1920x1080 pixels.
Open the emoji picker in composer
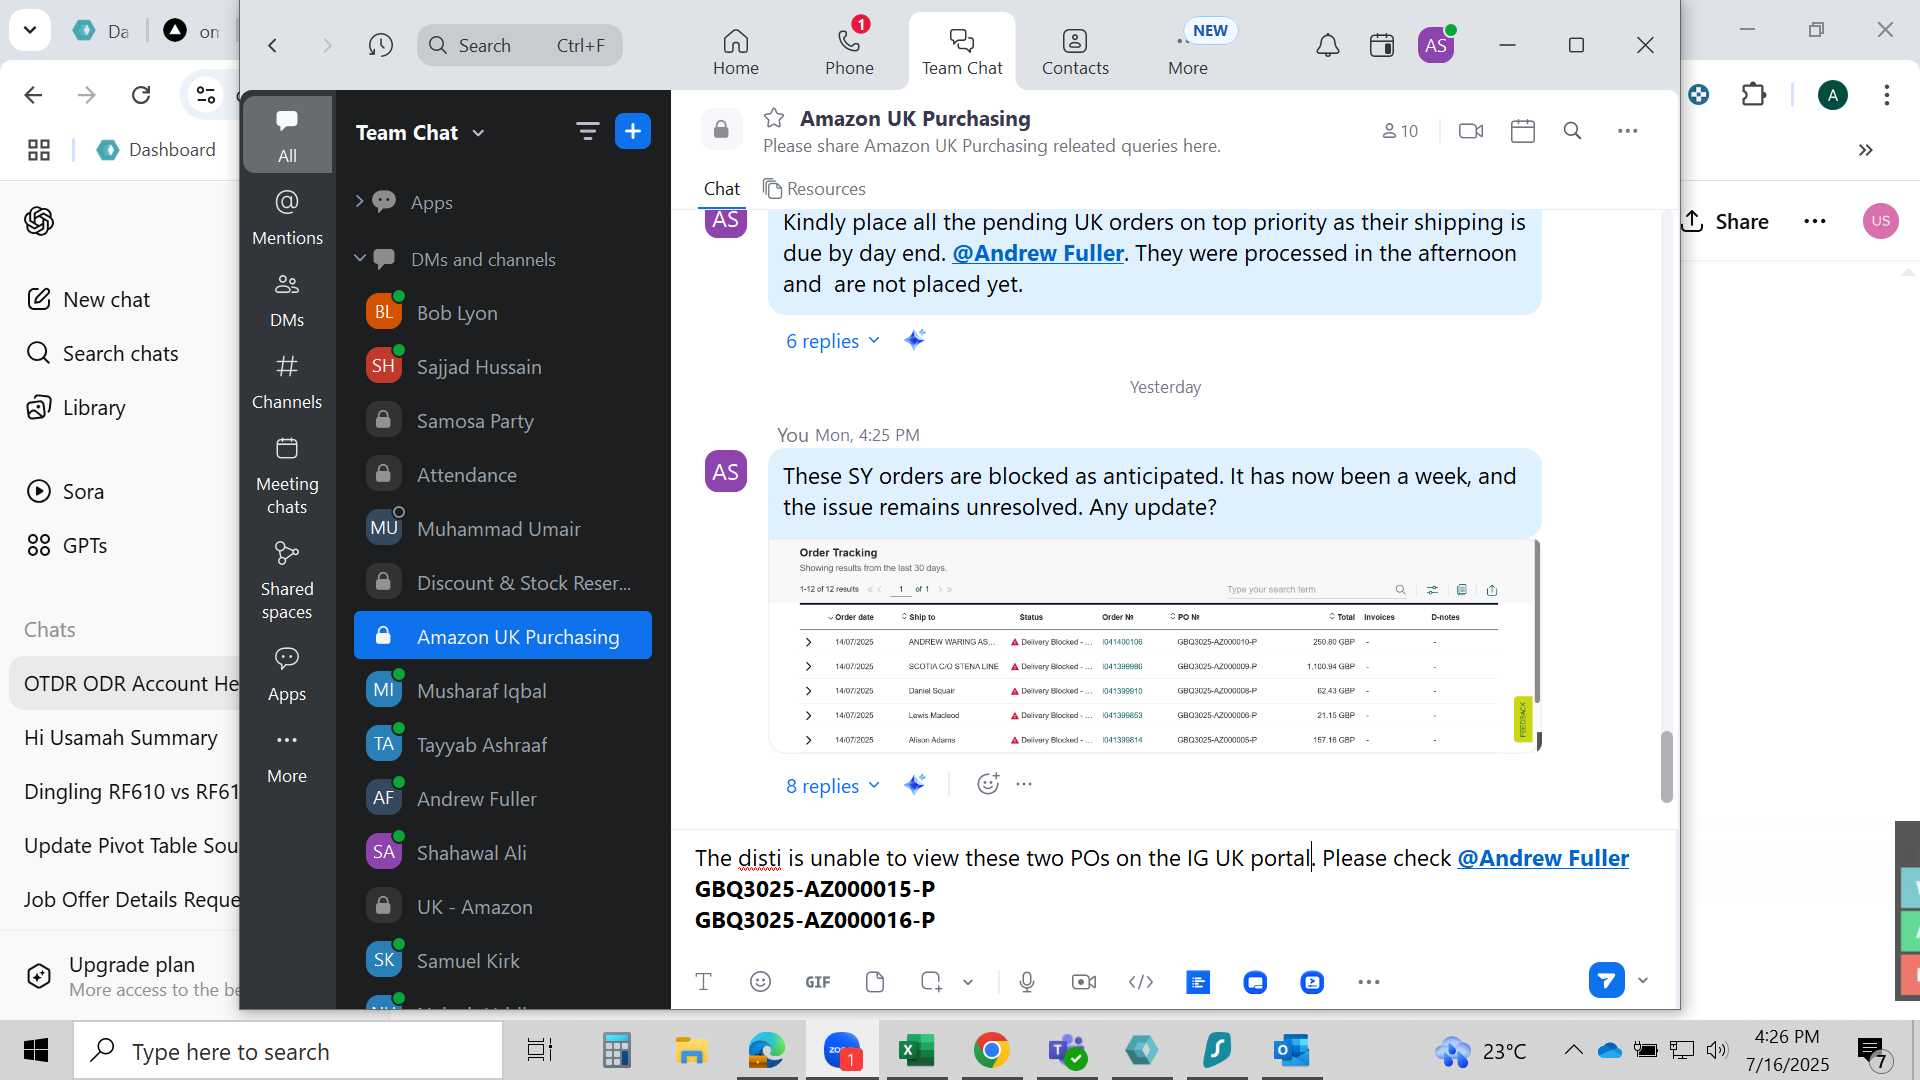click(760, 982)
